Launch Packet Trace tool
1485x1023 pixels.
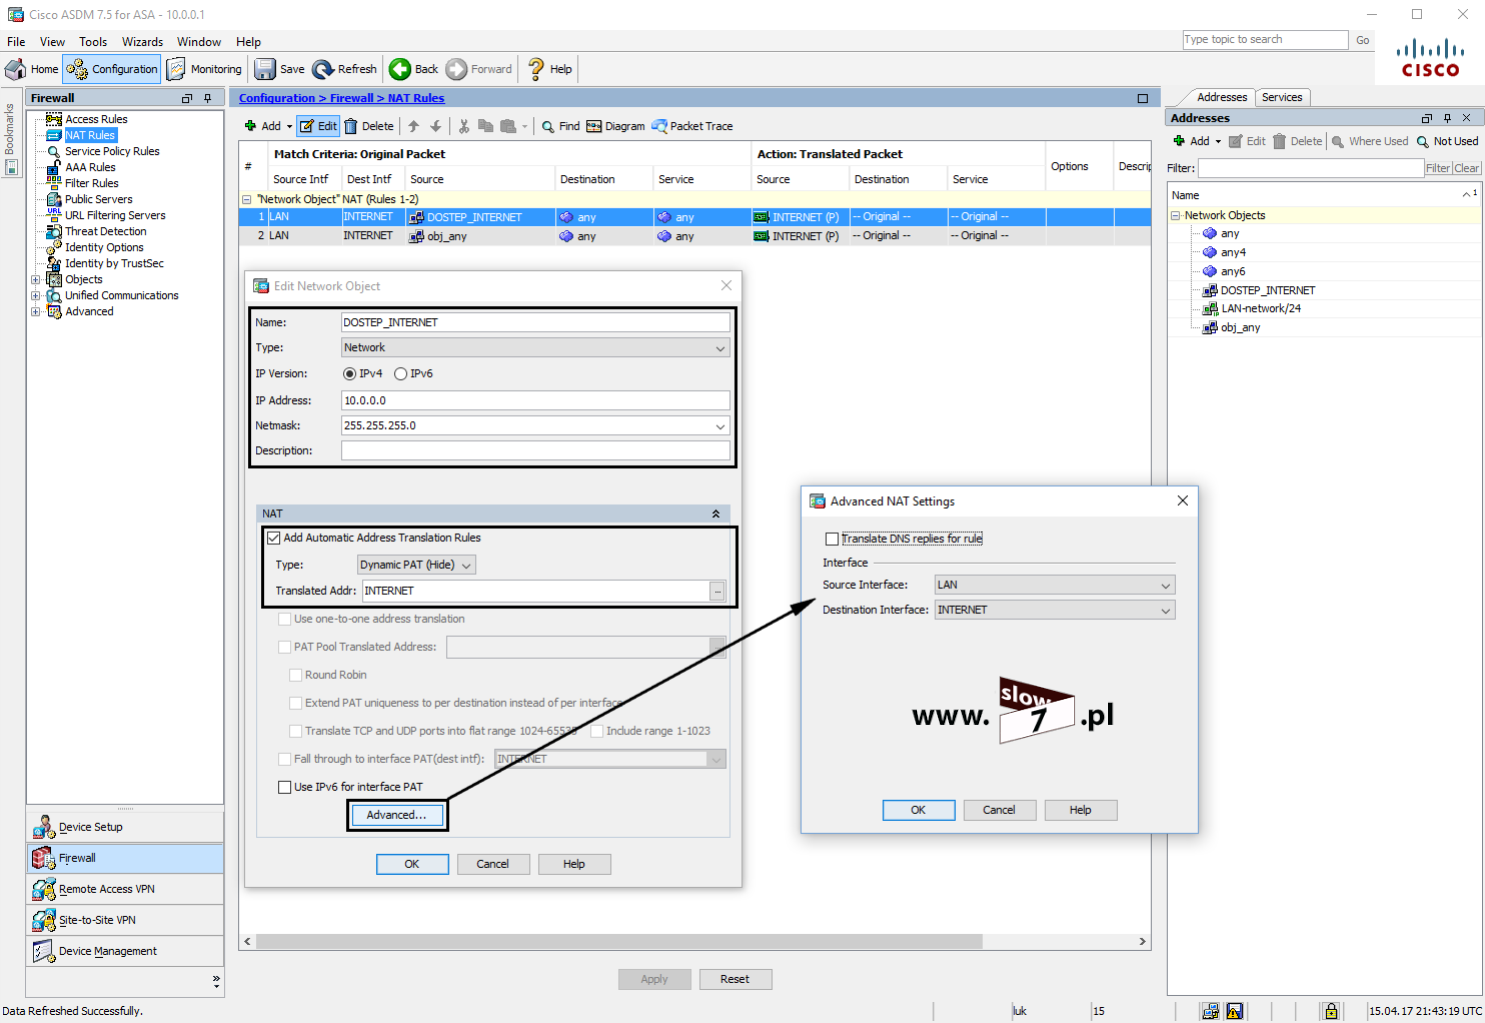[x=692, y=126]
